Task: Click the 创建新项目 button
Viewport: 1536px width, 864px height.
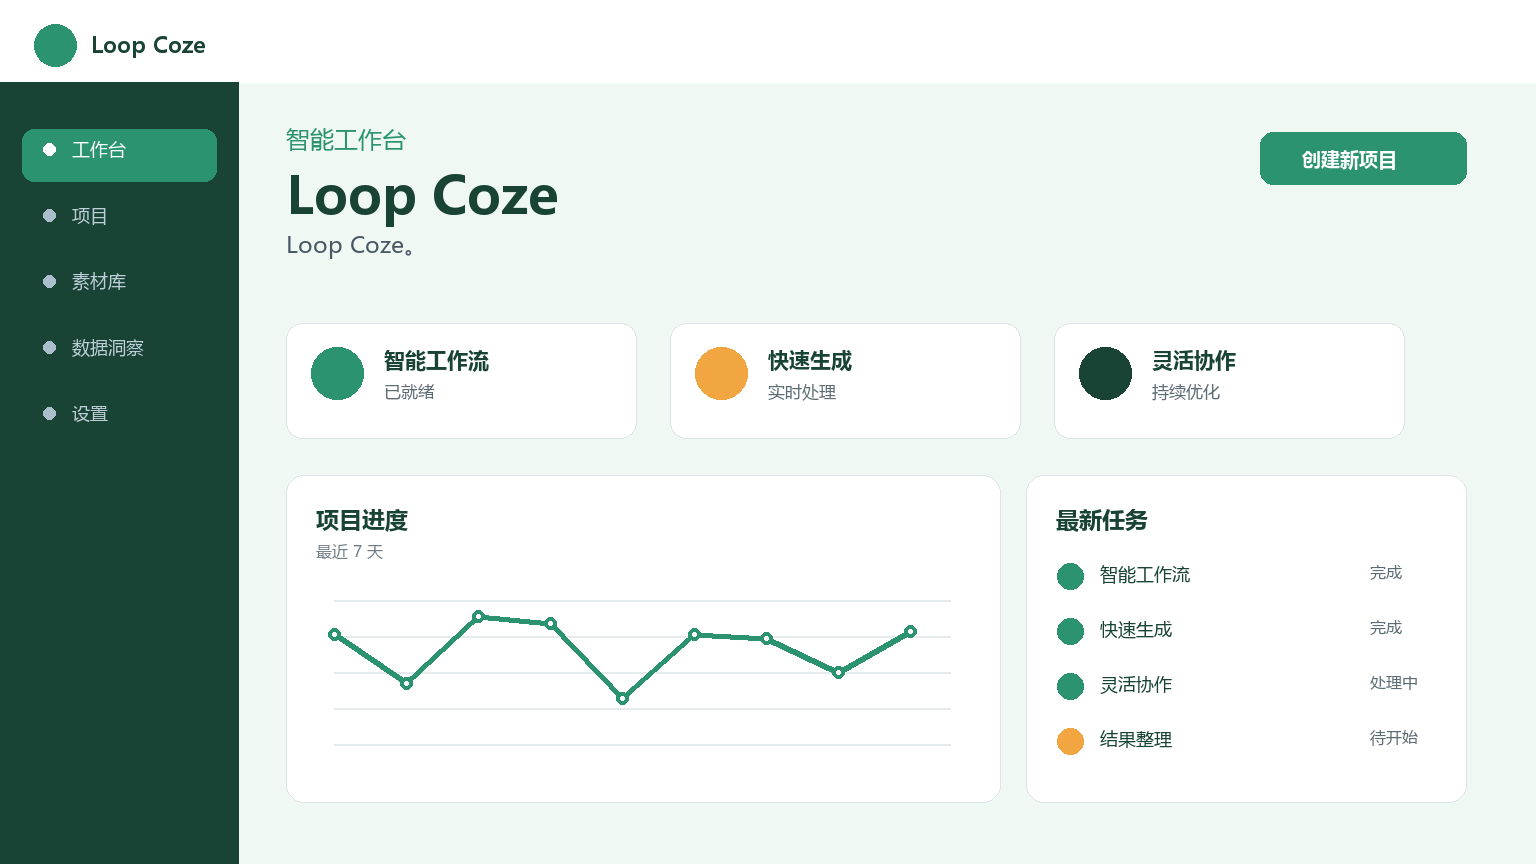Action: [1363, 158]
